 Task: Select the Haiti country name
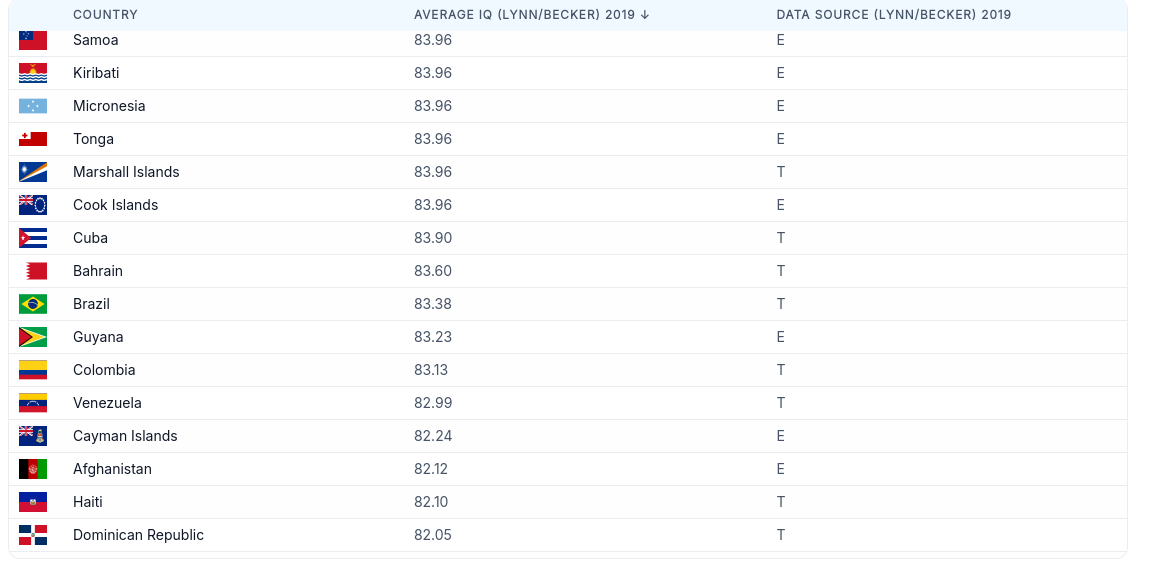point(88,502)
